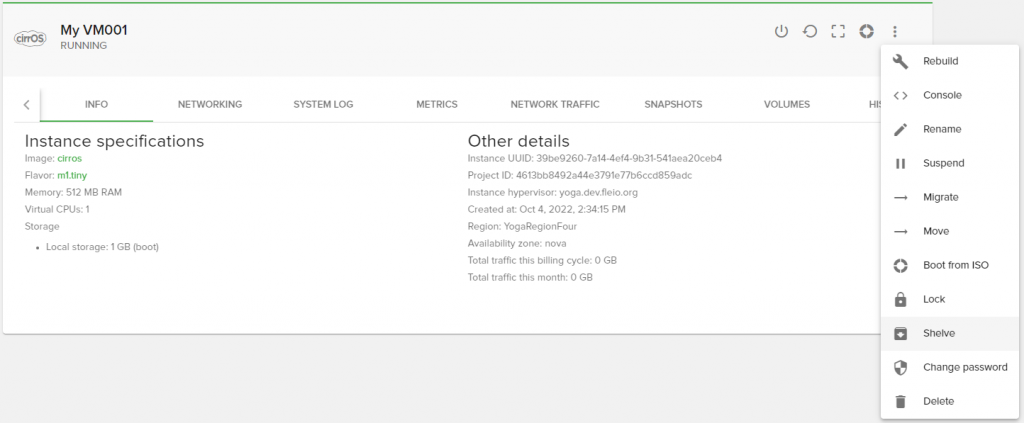This screenshot has width=1024, height=423.
Task: Open the fullscreen console icon
Action: [x=838, y=31]
